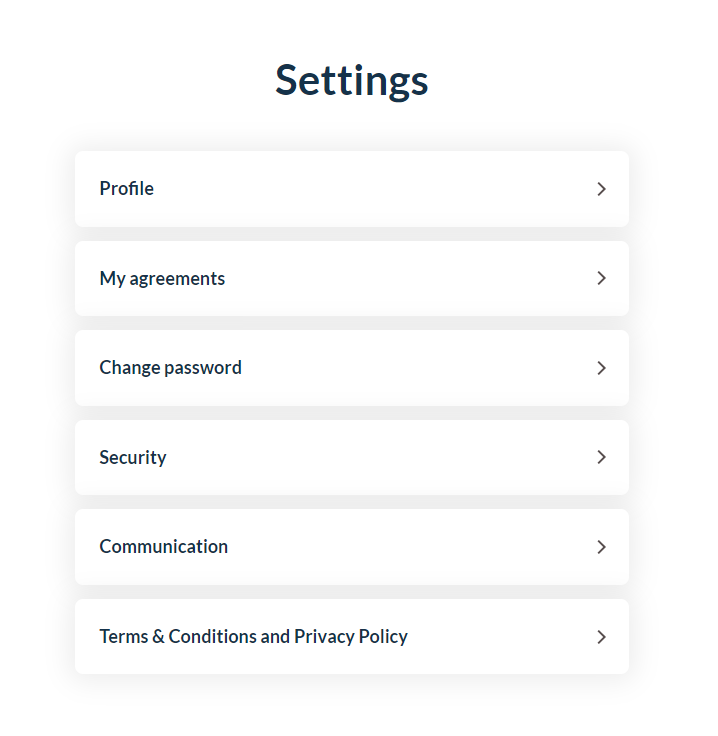Click the empty middle of Security card
Screen dimensions: 718x736
point(375,457)
